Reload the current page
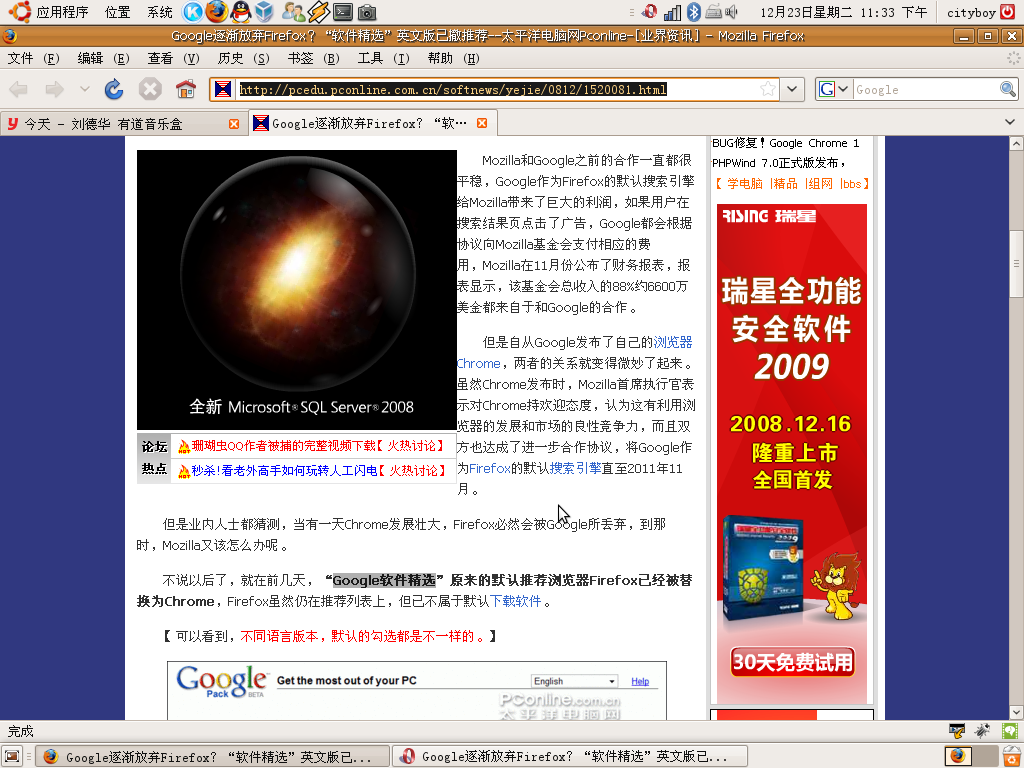 (114, 89)
